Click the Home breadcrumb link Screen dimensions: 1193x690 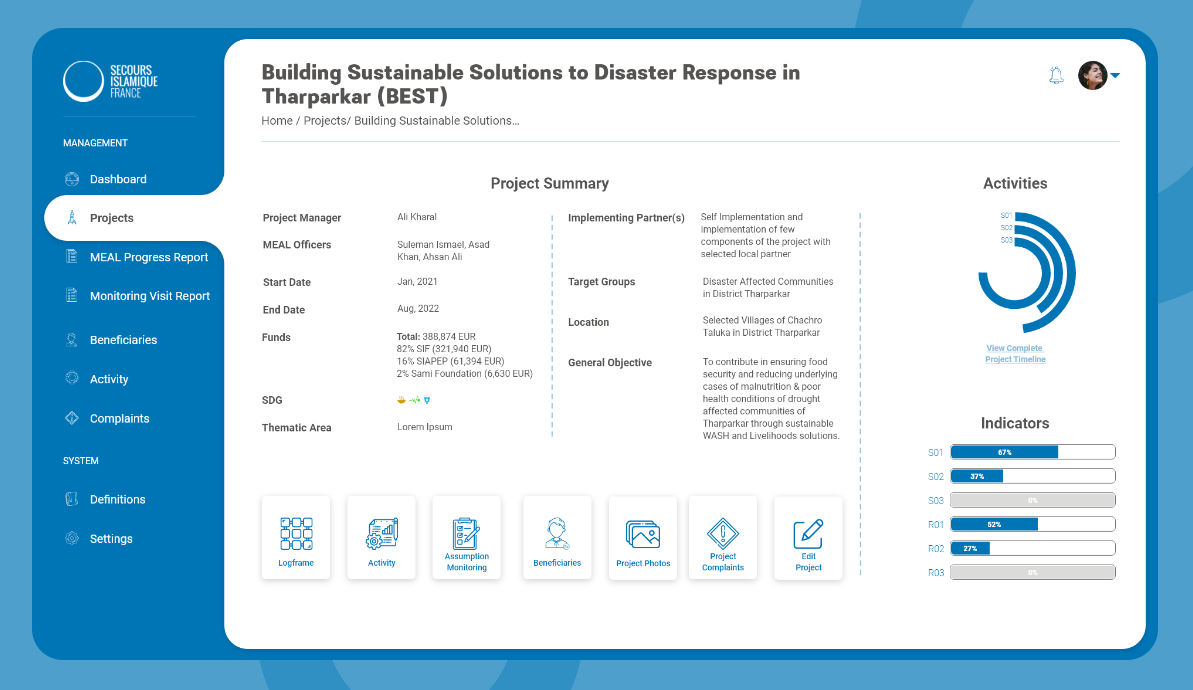[x=277, y=121]
